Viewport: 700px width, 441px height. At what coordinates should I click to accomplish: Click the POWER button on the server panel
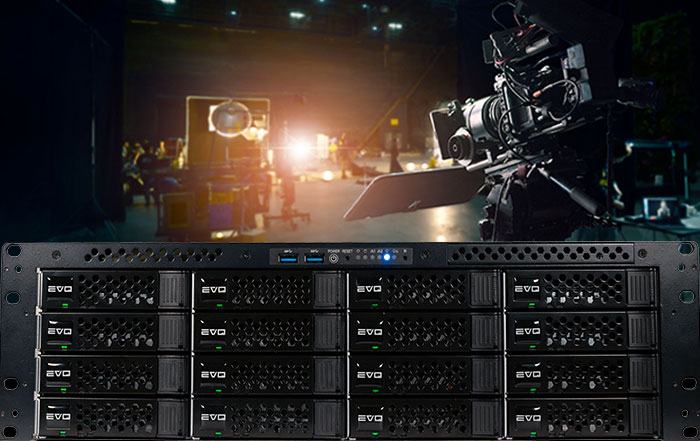pyautogui.click(x=333, y=258)
